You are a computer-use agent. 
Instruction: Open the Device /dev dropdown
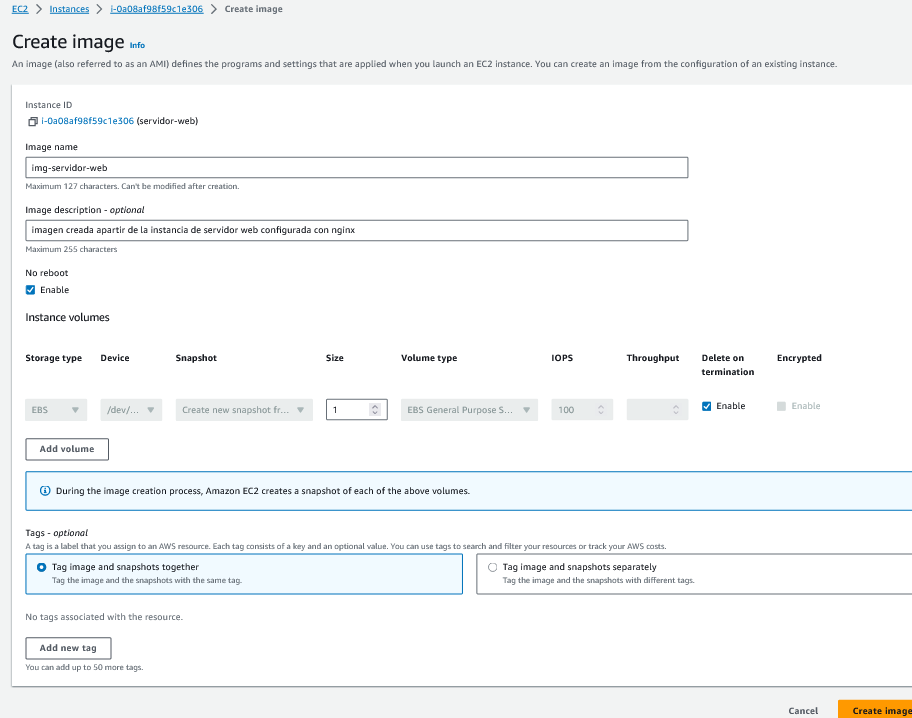tap(131, 410)
